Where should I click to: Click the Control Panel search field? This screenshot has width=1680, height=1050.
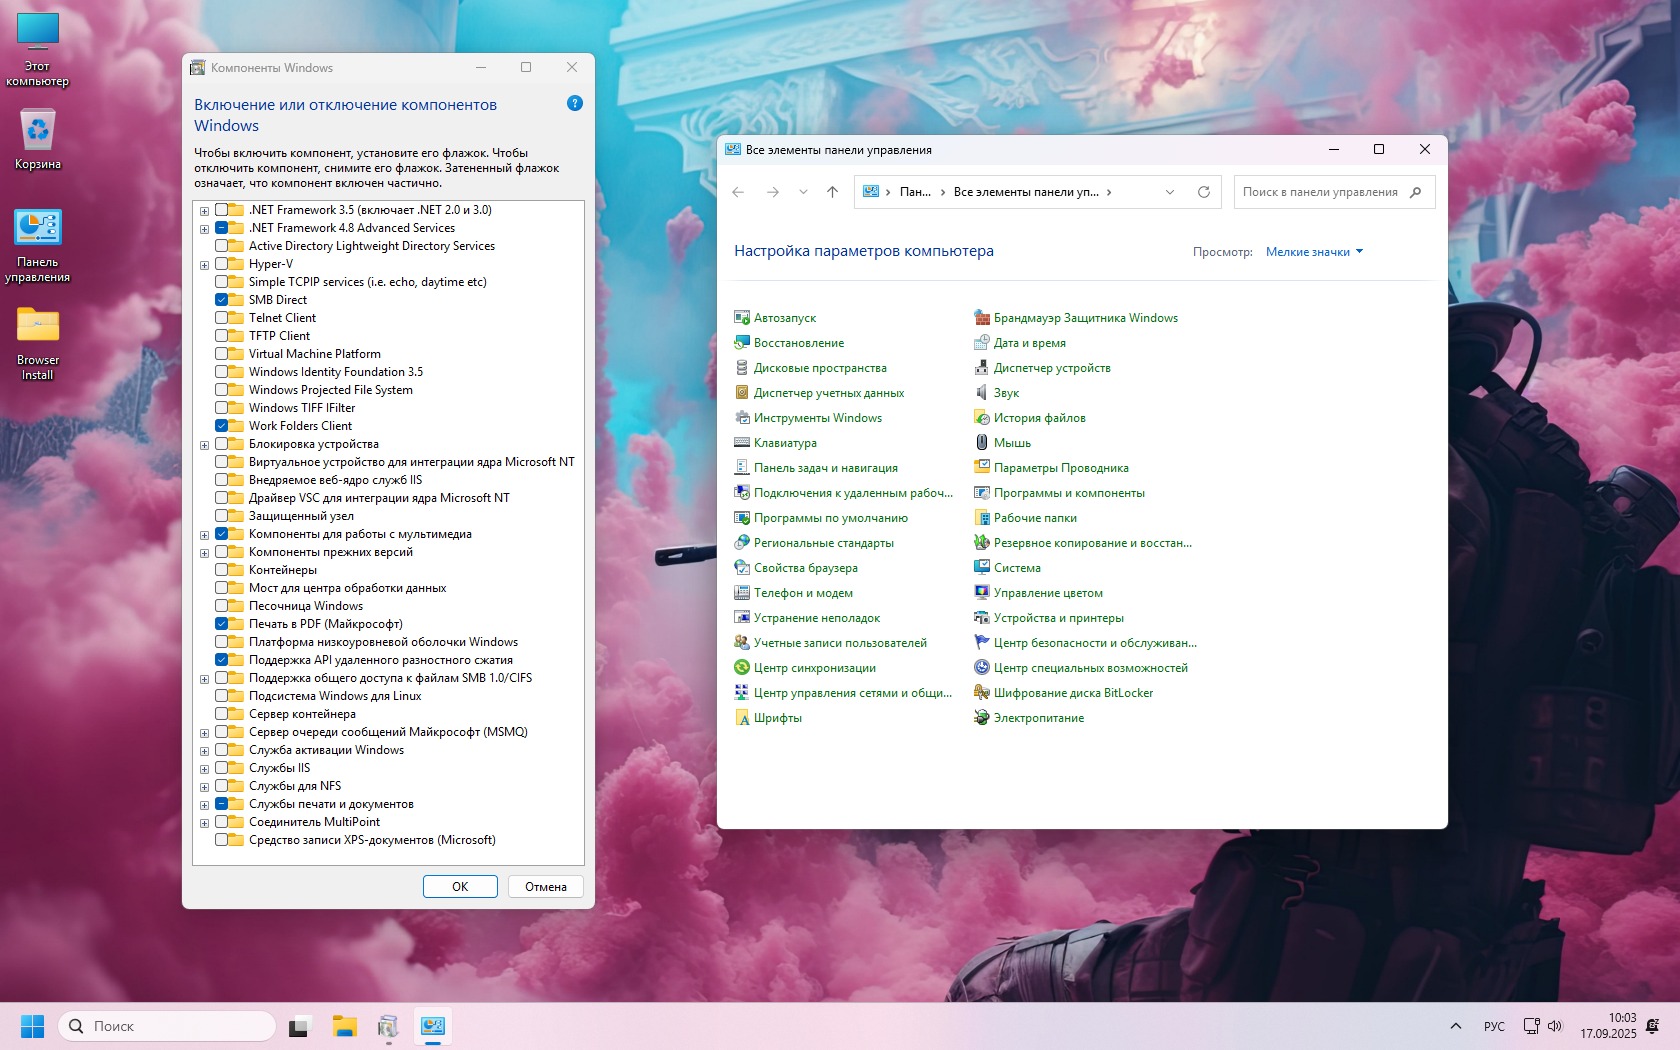click(1320, 192)
